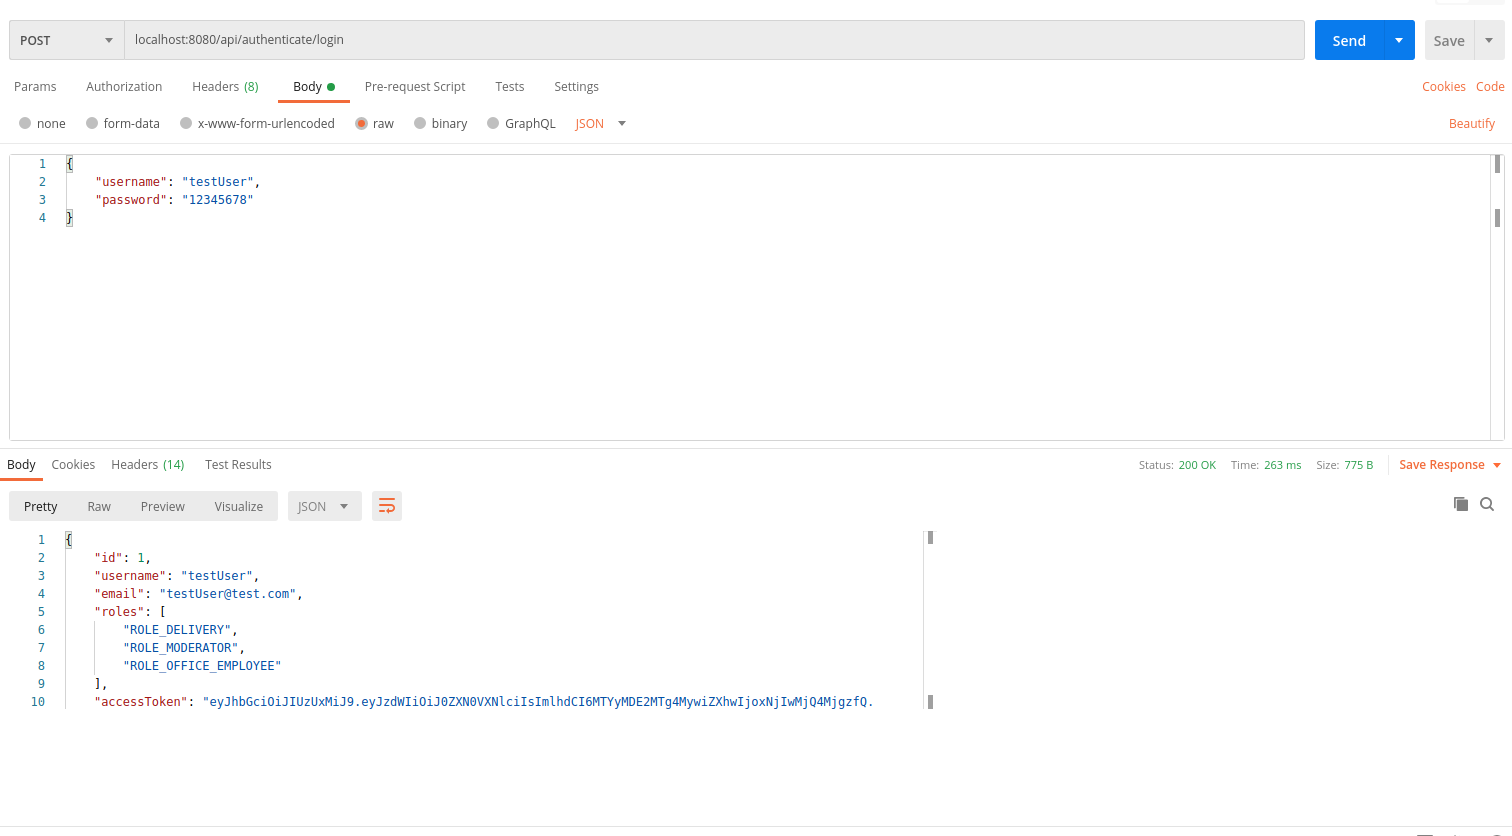Open the Cookies link
The height and width of the screenshot is (836, 1512).
1444,87
